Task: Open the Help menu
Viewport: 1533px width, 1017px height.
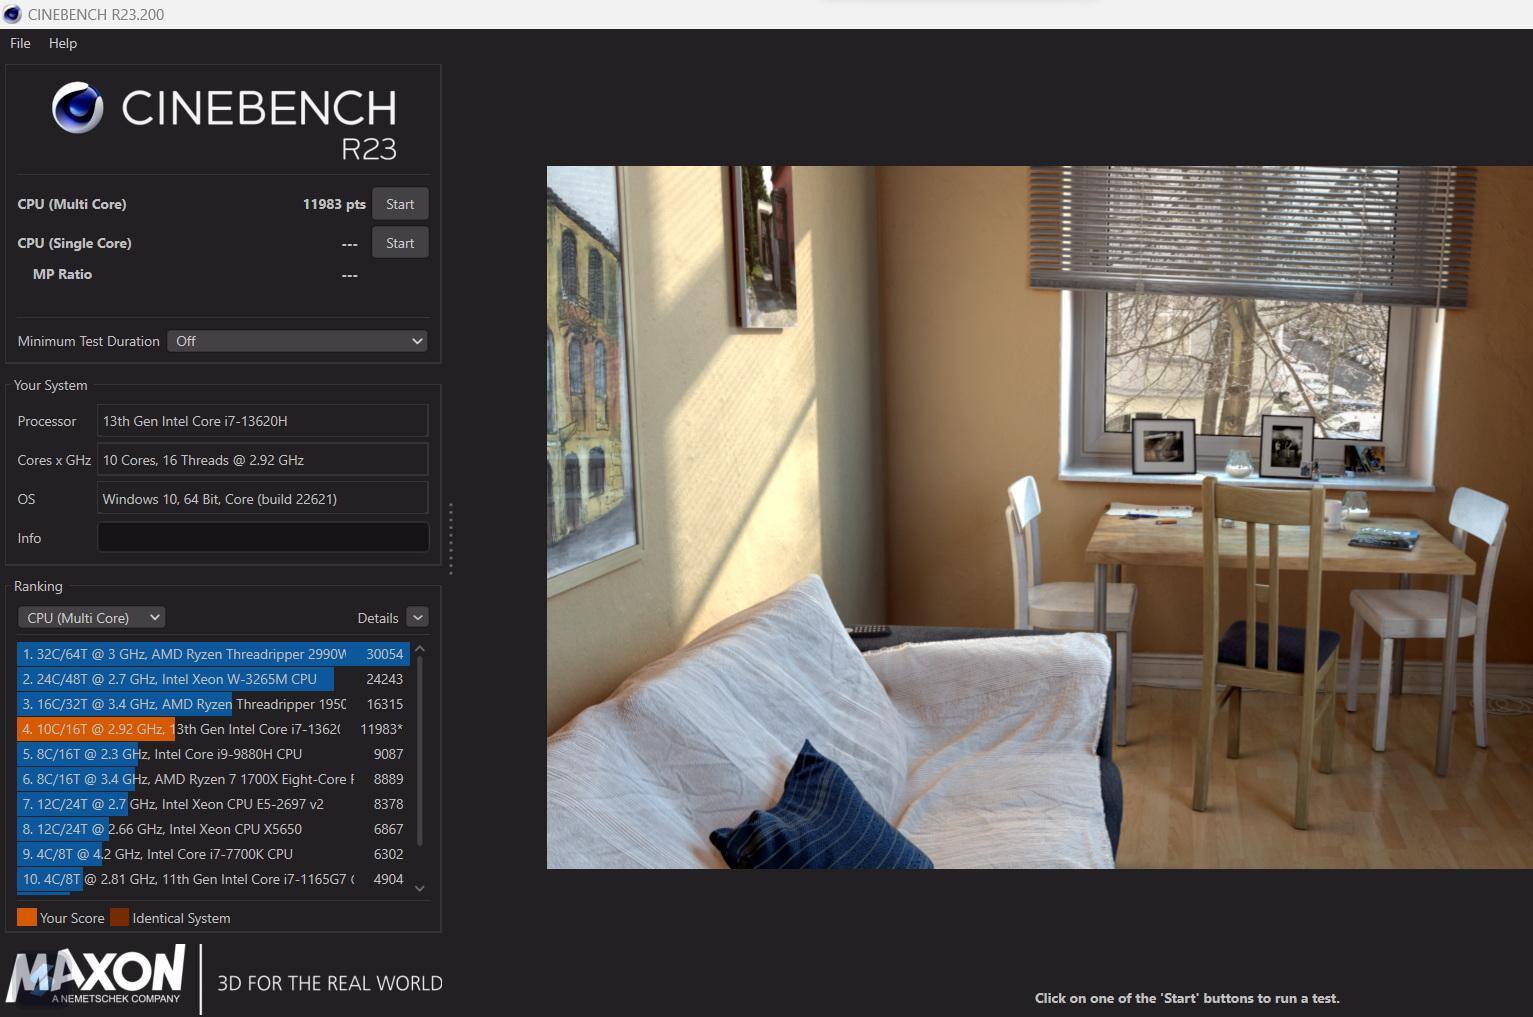Action: click(x=62, y=43)
